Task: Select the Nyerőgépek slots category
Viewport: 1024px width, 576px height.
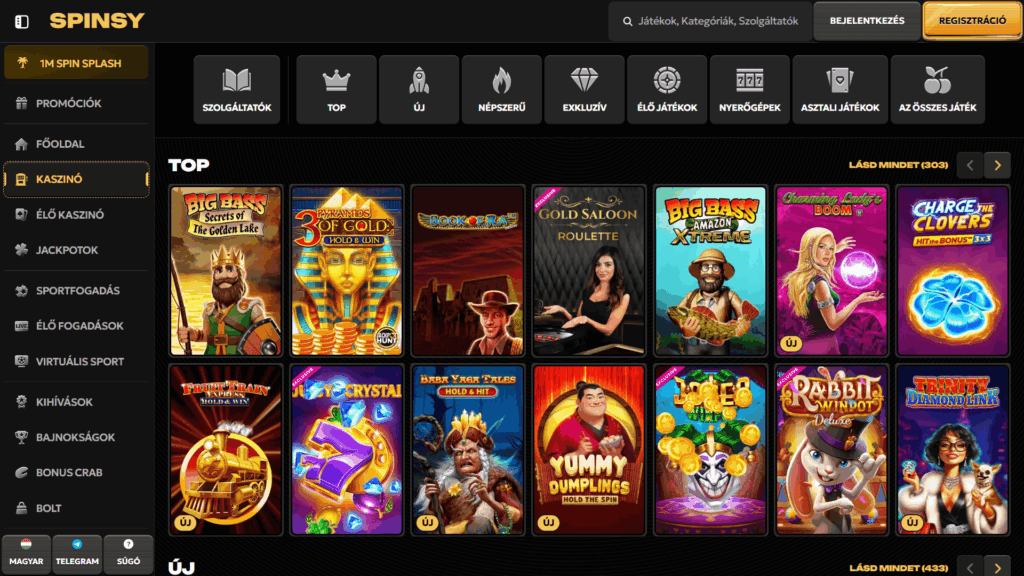Action: click(x=750, y=89)
